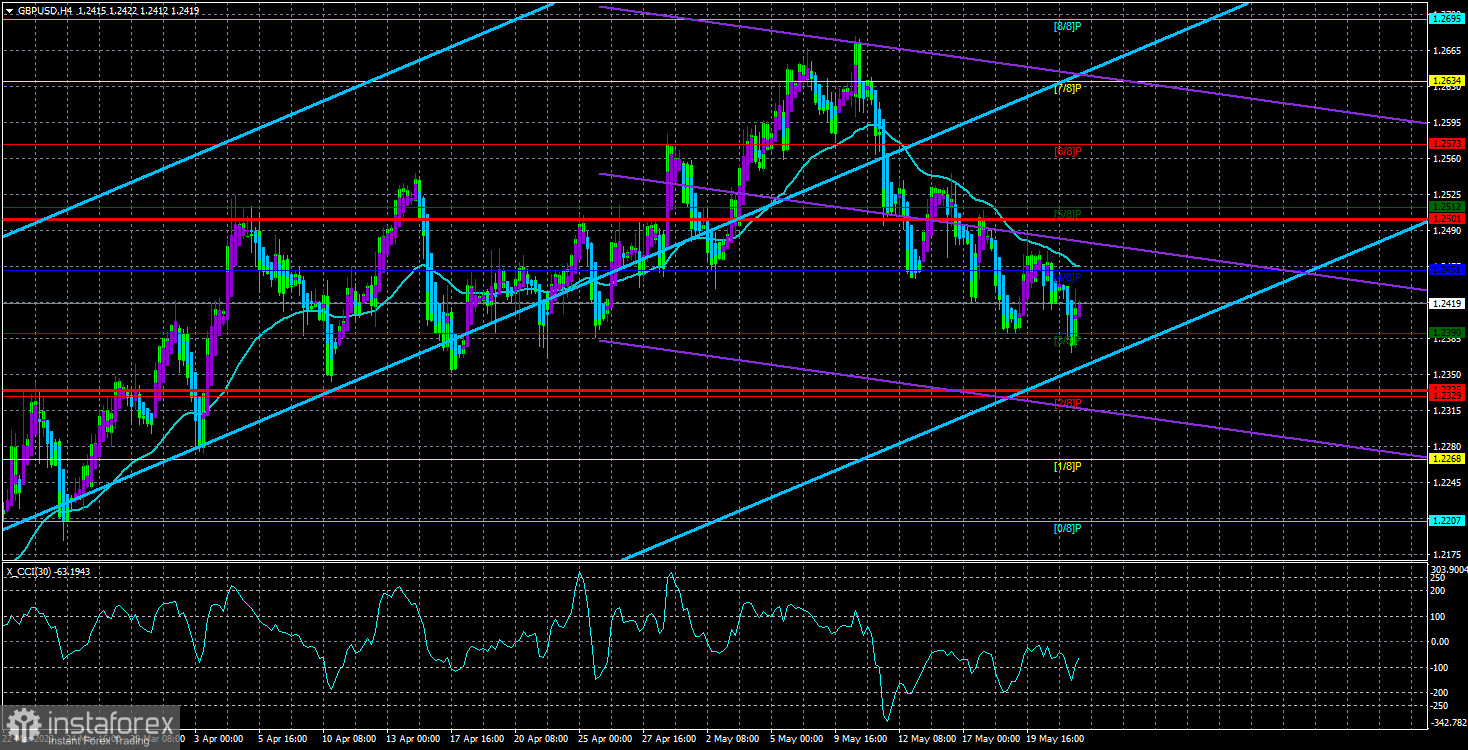
Task: Click 1.2595 on the price axis
Action: tap(1448, 123)
